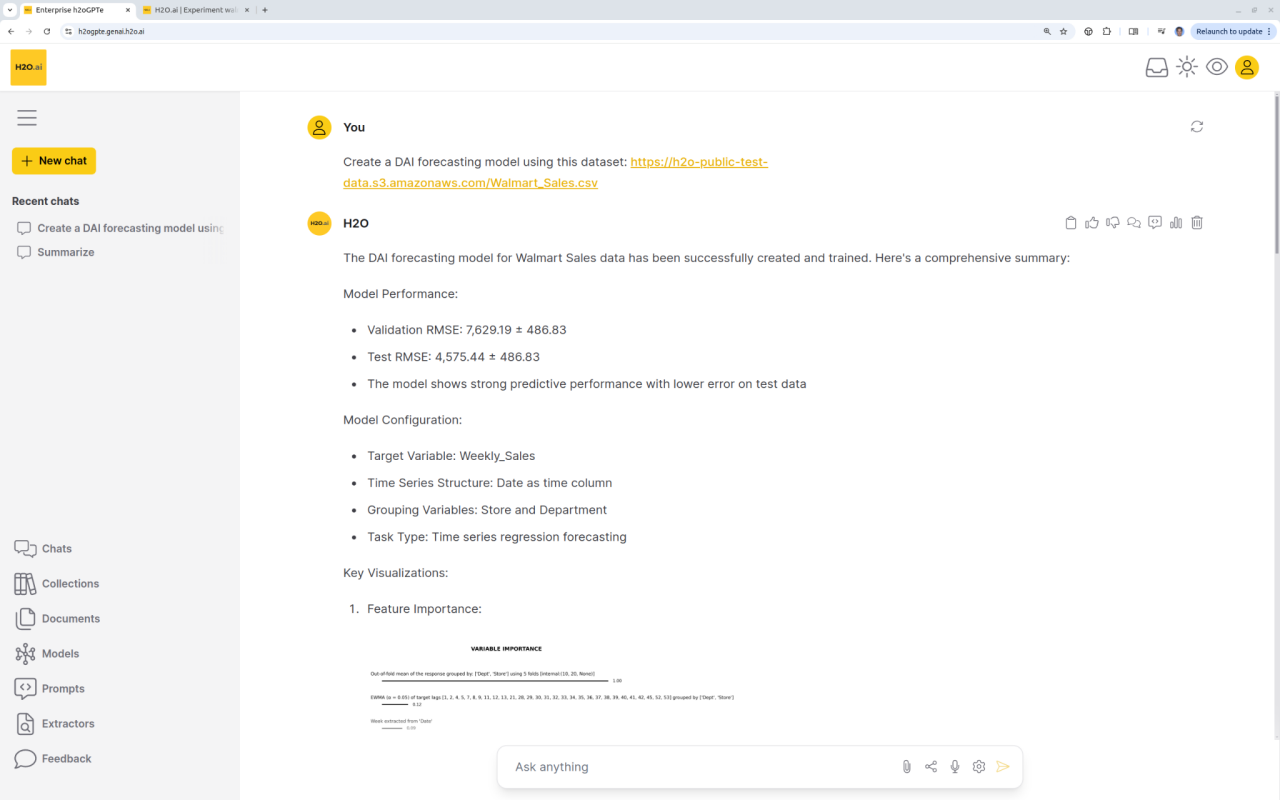Delete the H2O response with trash icon

point(1197,223)
